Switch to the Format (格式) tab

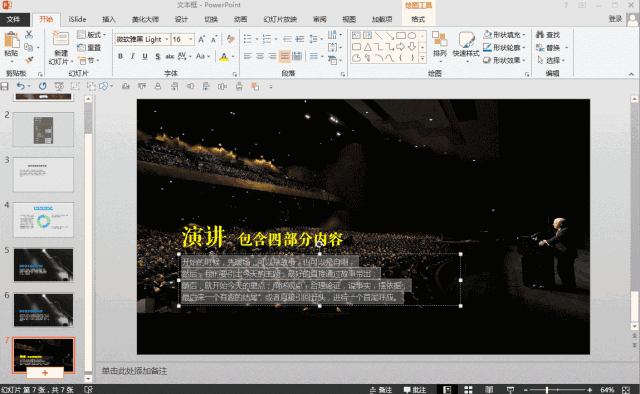tap(418, 19)
